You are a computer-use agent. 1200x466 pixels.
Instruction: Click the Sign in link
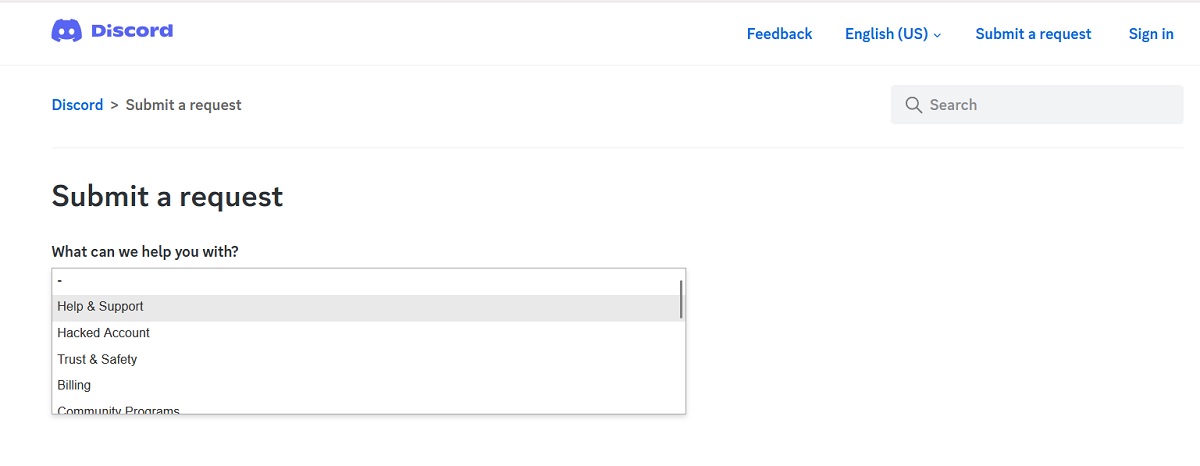point(1151,34)
